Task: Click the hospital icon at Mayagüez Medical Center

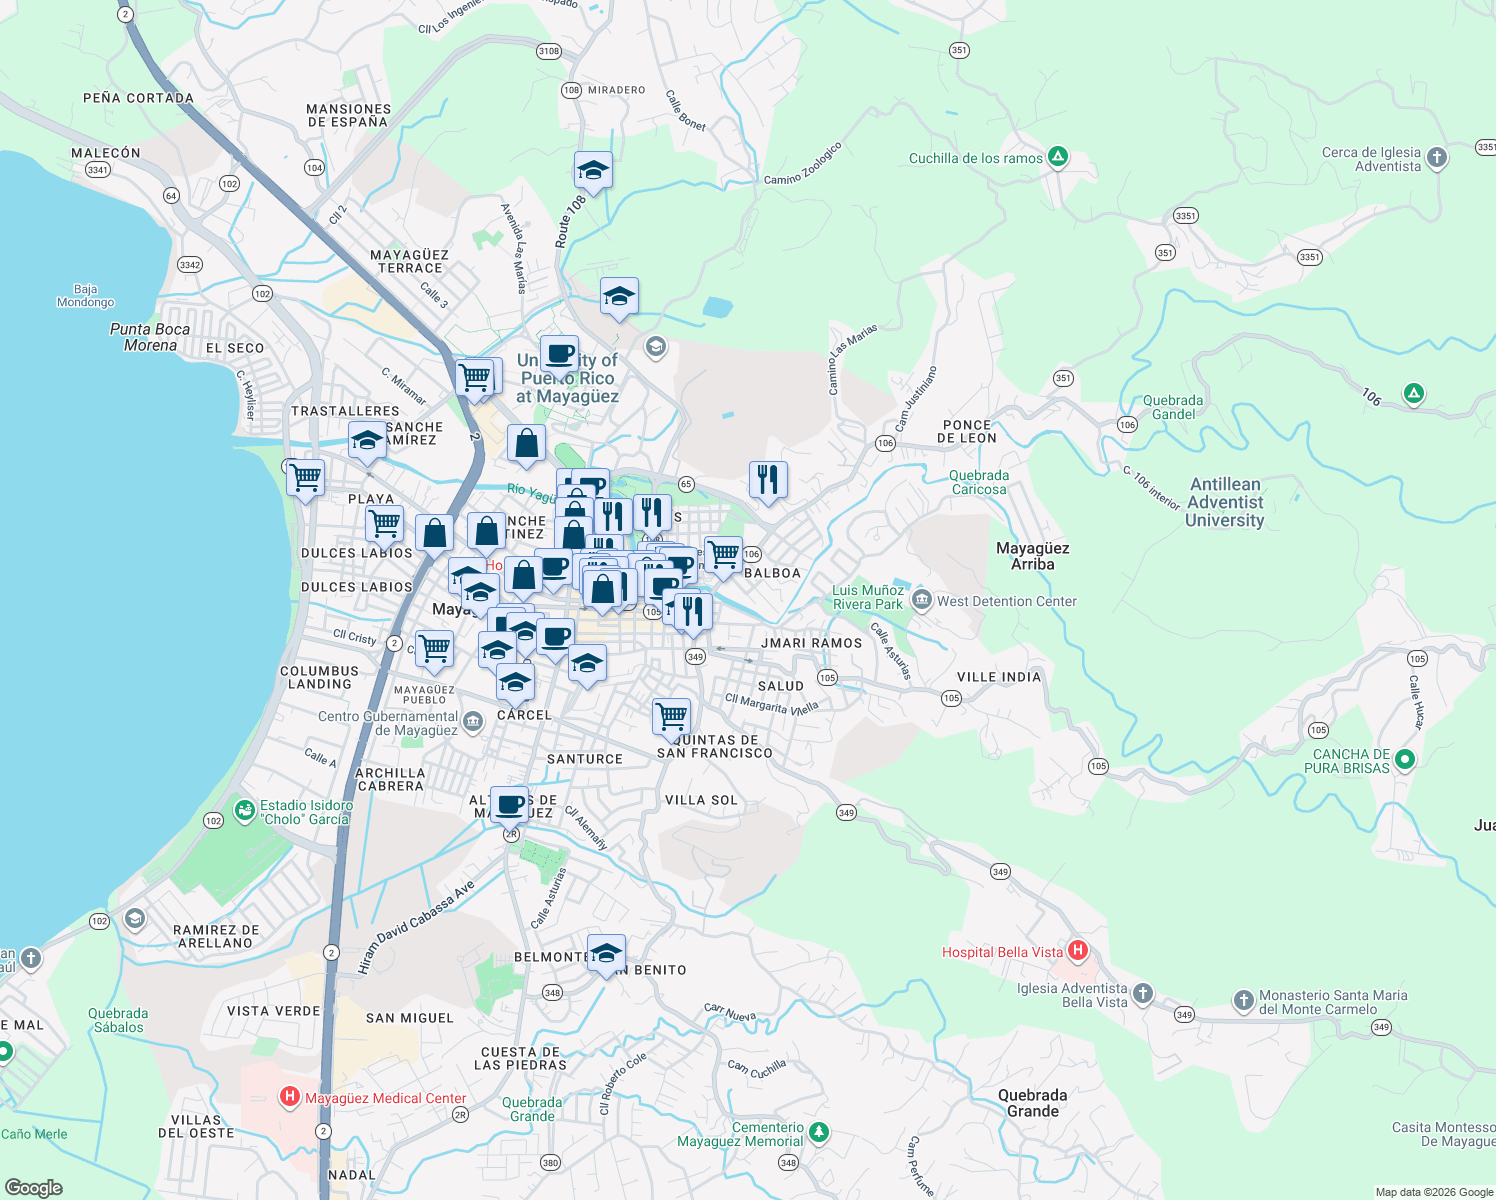Action: click(290, 1096)
